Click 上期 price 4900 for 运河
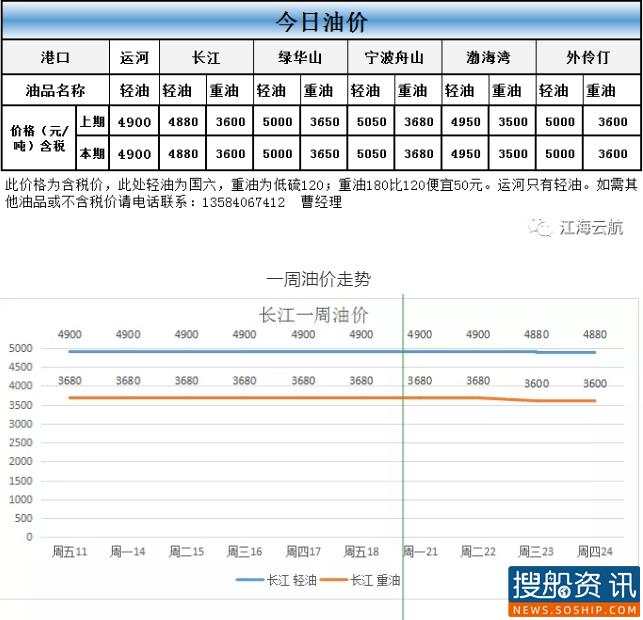Screen dimensions: 643x620 tap(134, 122)
